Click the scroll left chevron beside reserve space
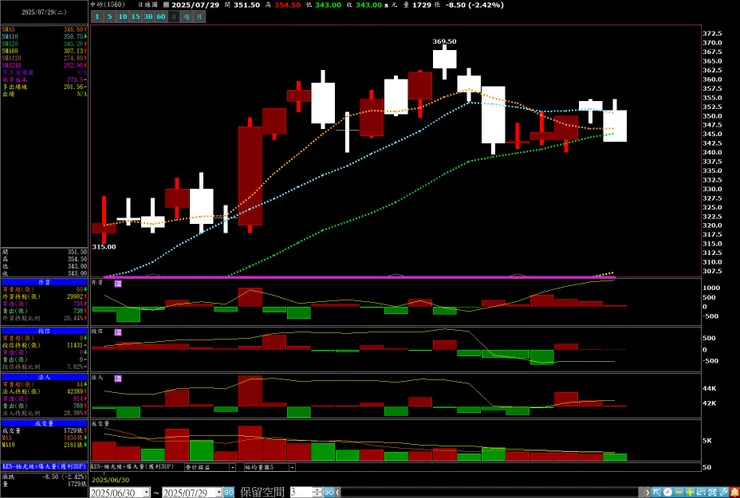The width and height of the screenshot is (740, 498). click(338, 492)
